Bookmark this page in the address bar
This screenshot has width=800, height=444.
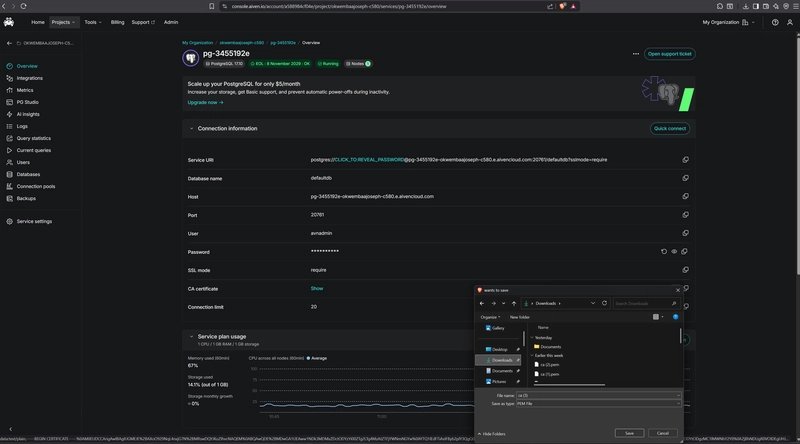(x=211, y=6)
